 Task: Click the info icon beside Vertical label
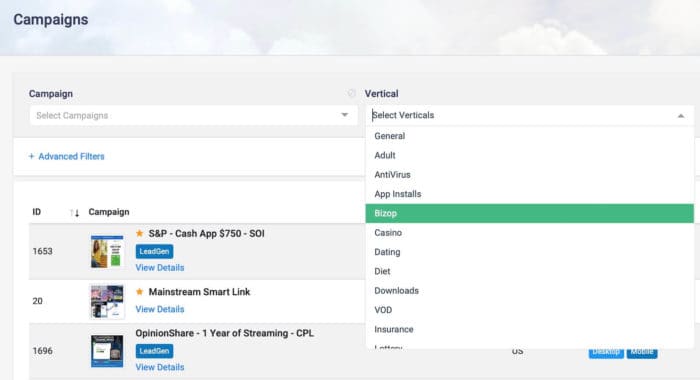pyautogui.click(x=351, y=93)
